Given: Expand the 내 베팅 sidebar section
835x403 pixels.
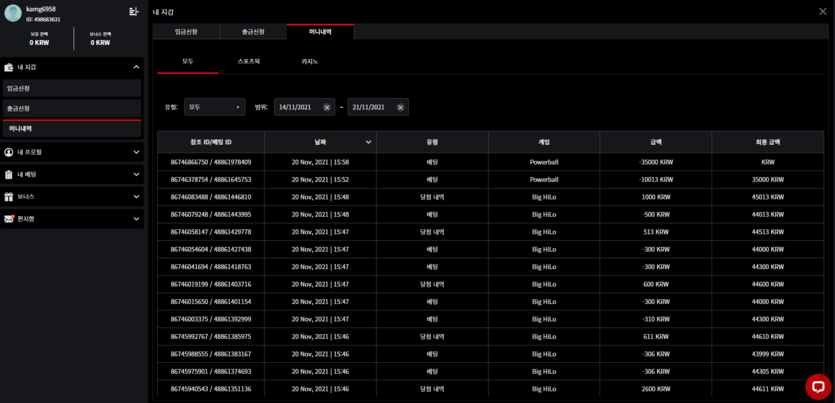Looking at the screenshot, I should pos(136,174).
